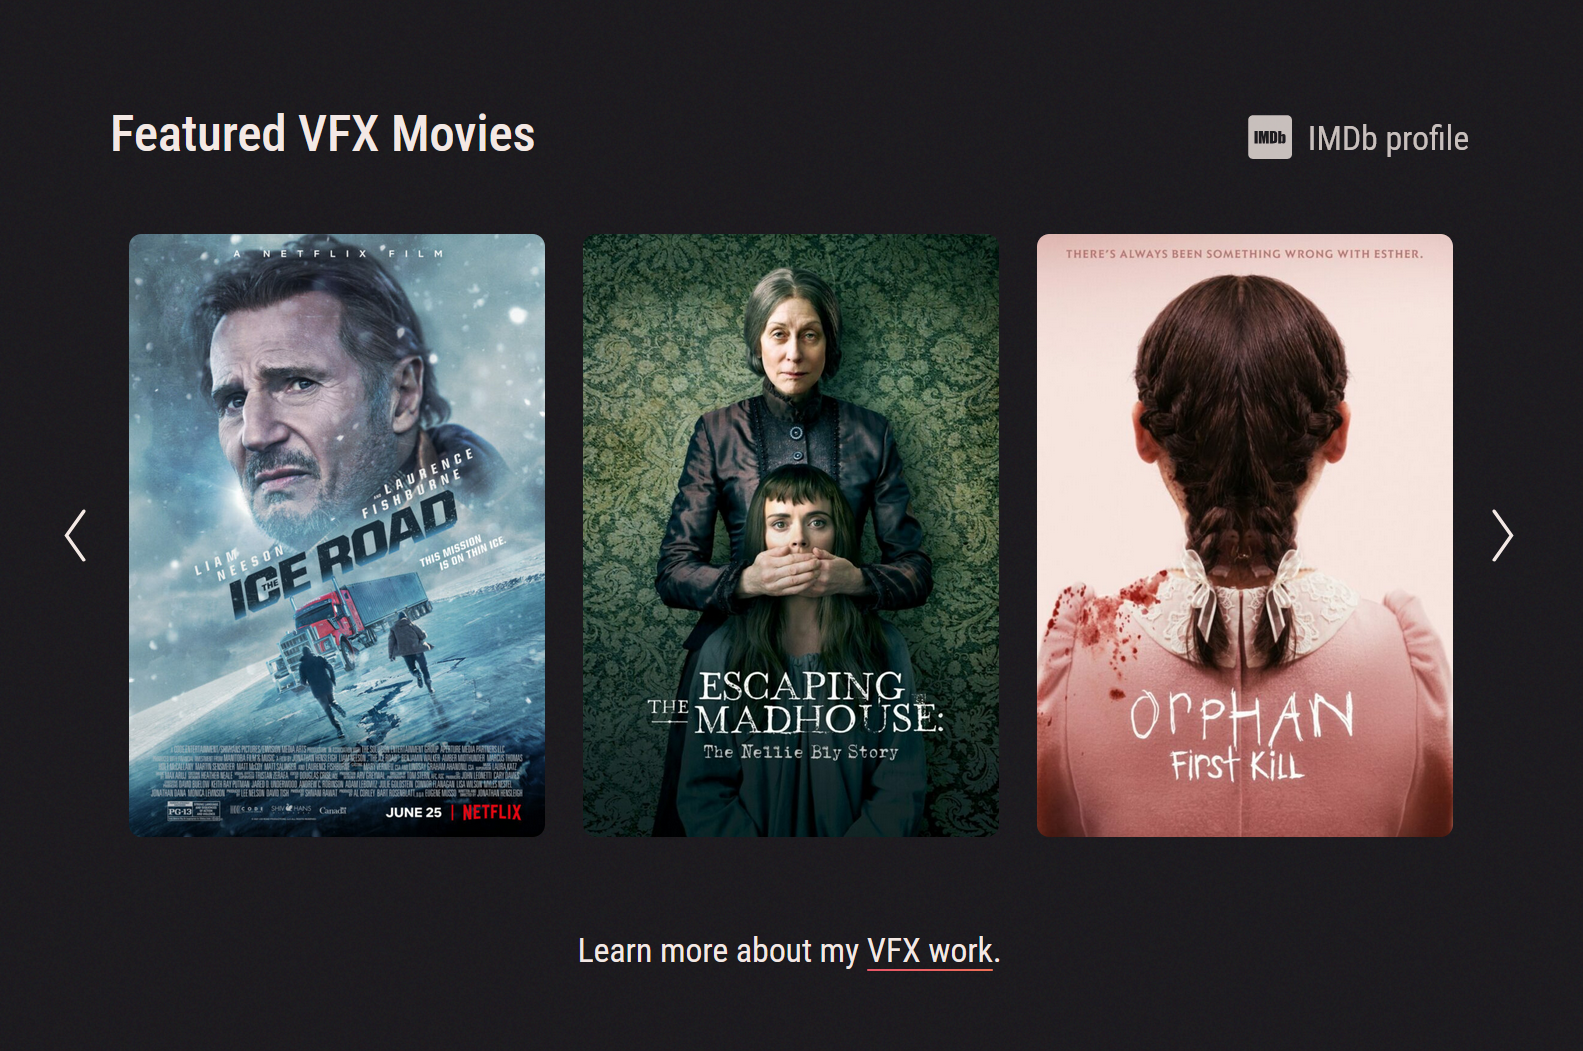Viewport: 1583px width, 1051px height.
Task: Select Escaping the Madhouse poster
Action: pyautogui.click(x=791, y=535)
